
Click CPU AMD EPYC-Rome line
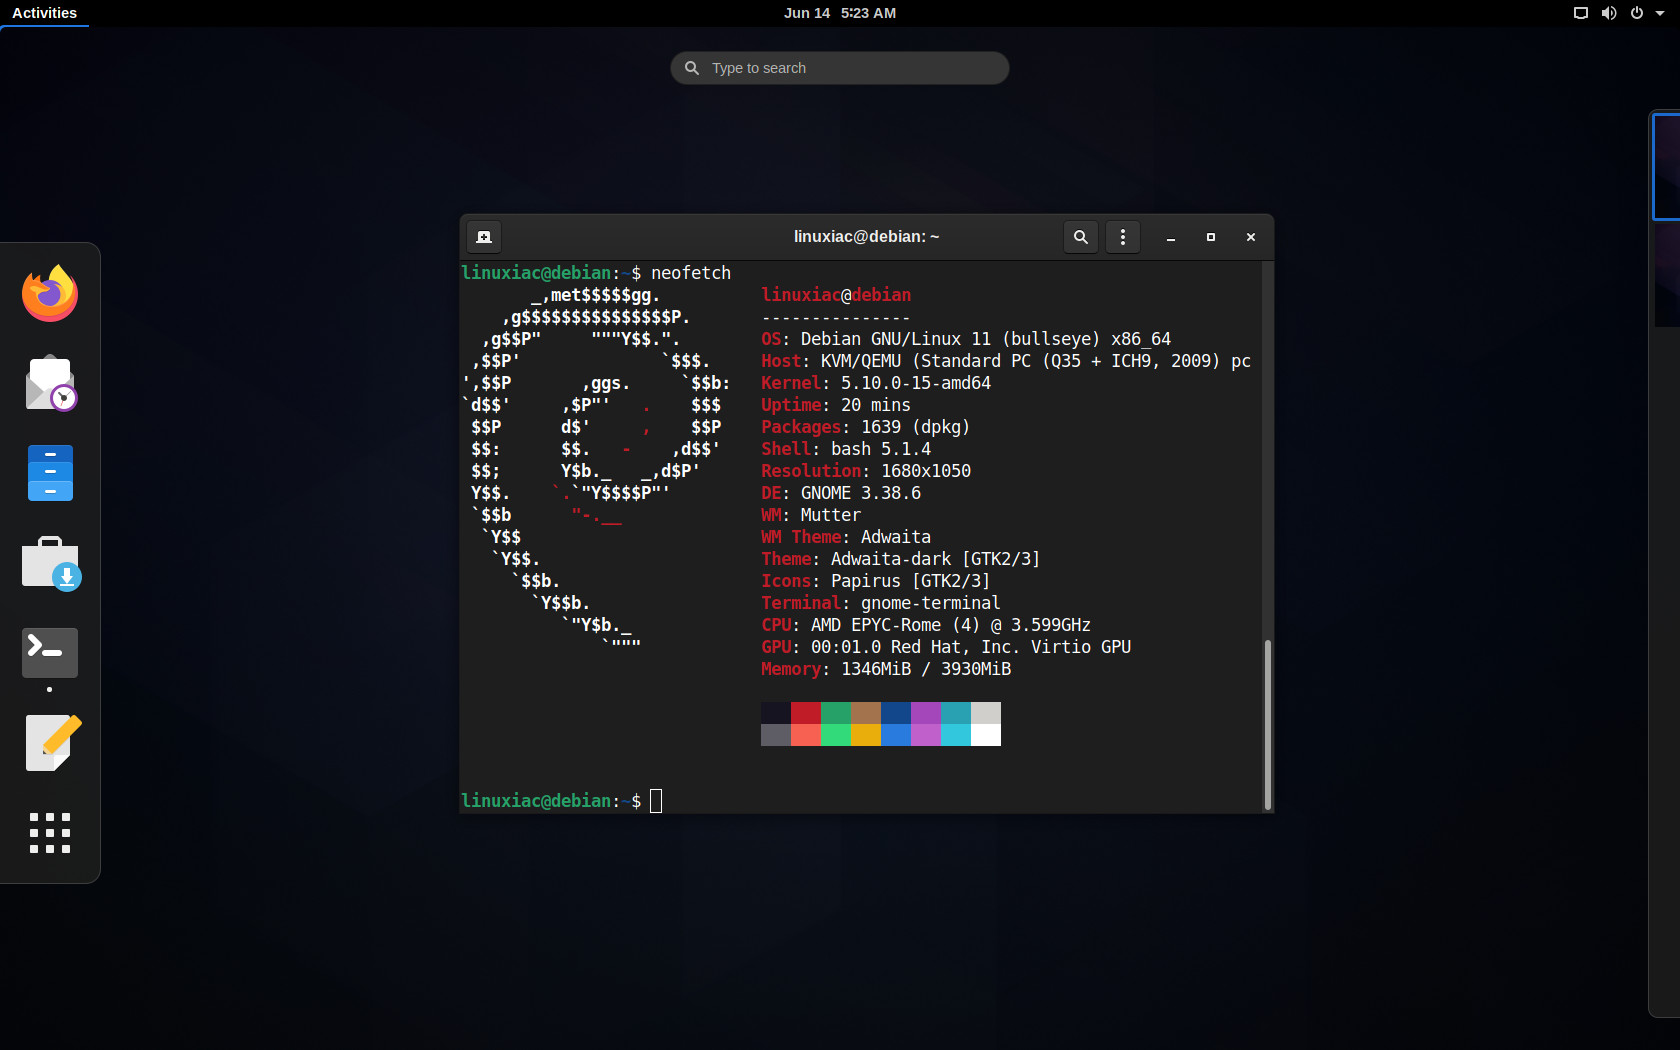pos(926,625)
